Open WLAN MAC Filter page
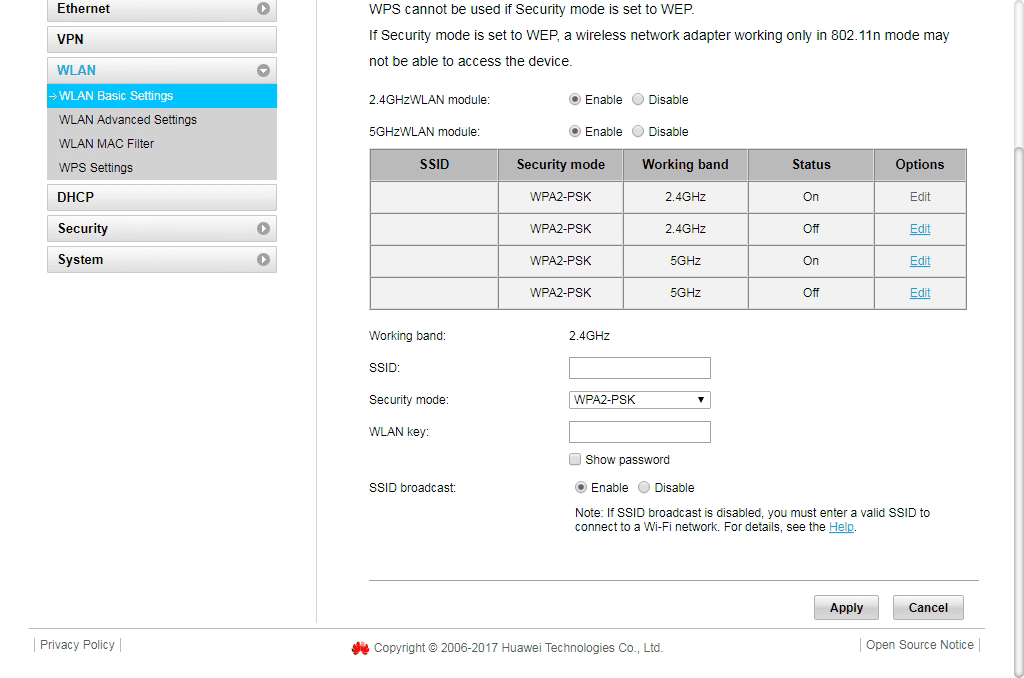The image size is (1024, 678). pos(106,144)
